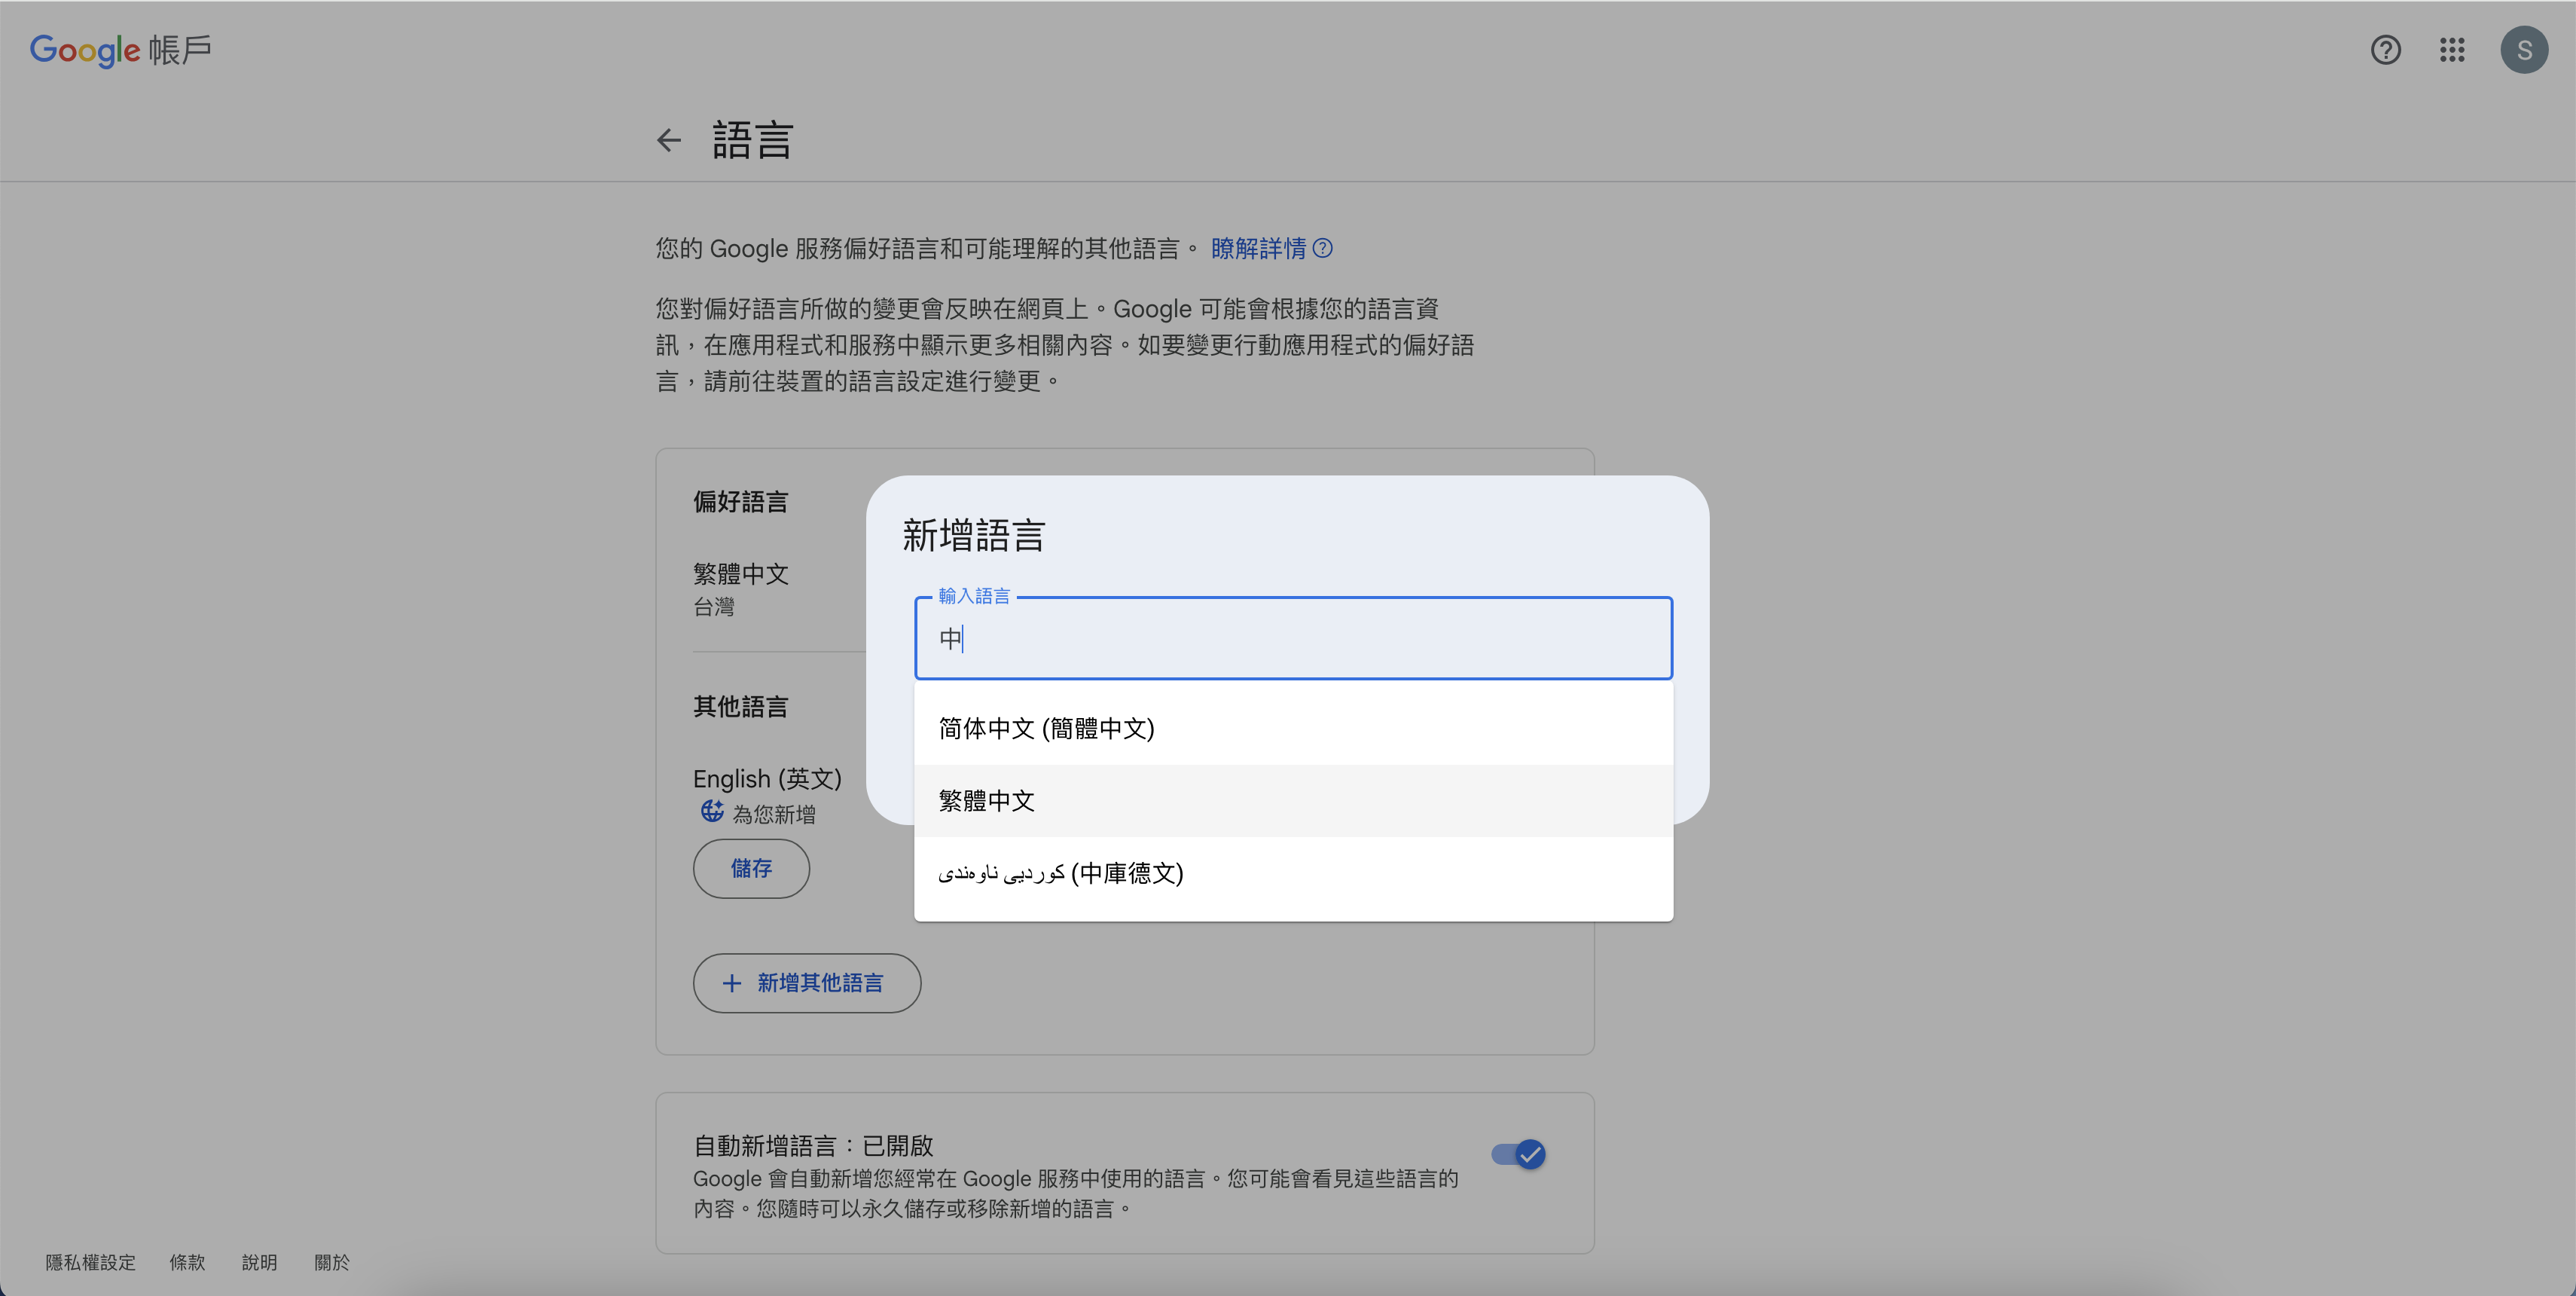Click the 儲存 button under English
The height and width of the screenshot is (1296, 2576).
[x=751, y=868]
